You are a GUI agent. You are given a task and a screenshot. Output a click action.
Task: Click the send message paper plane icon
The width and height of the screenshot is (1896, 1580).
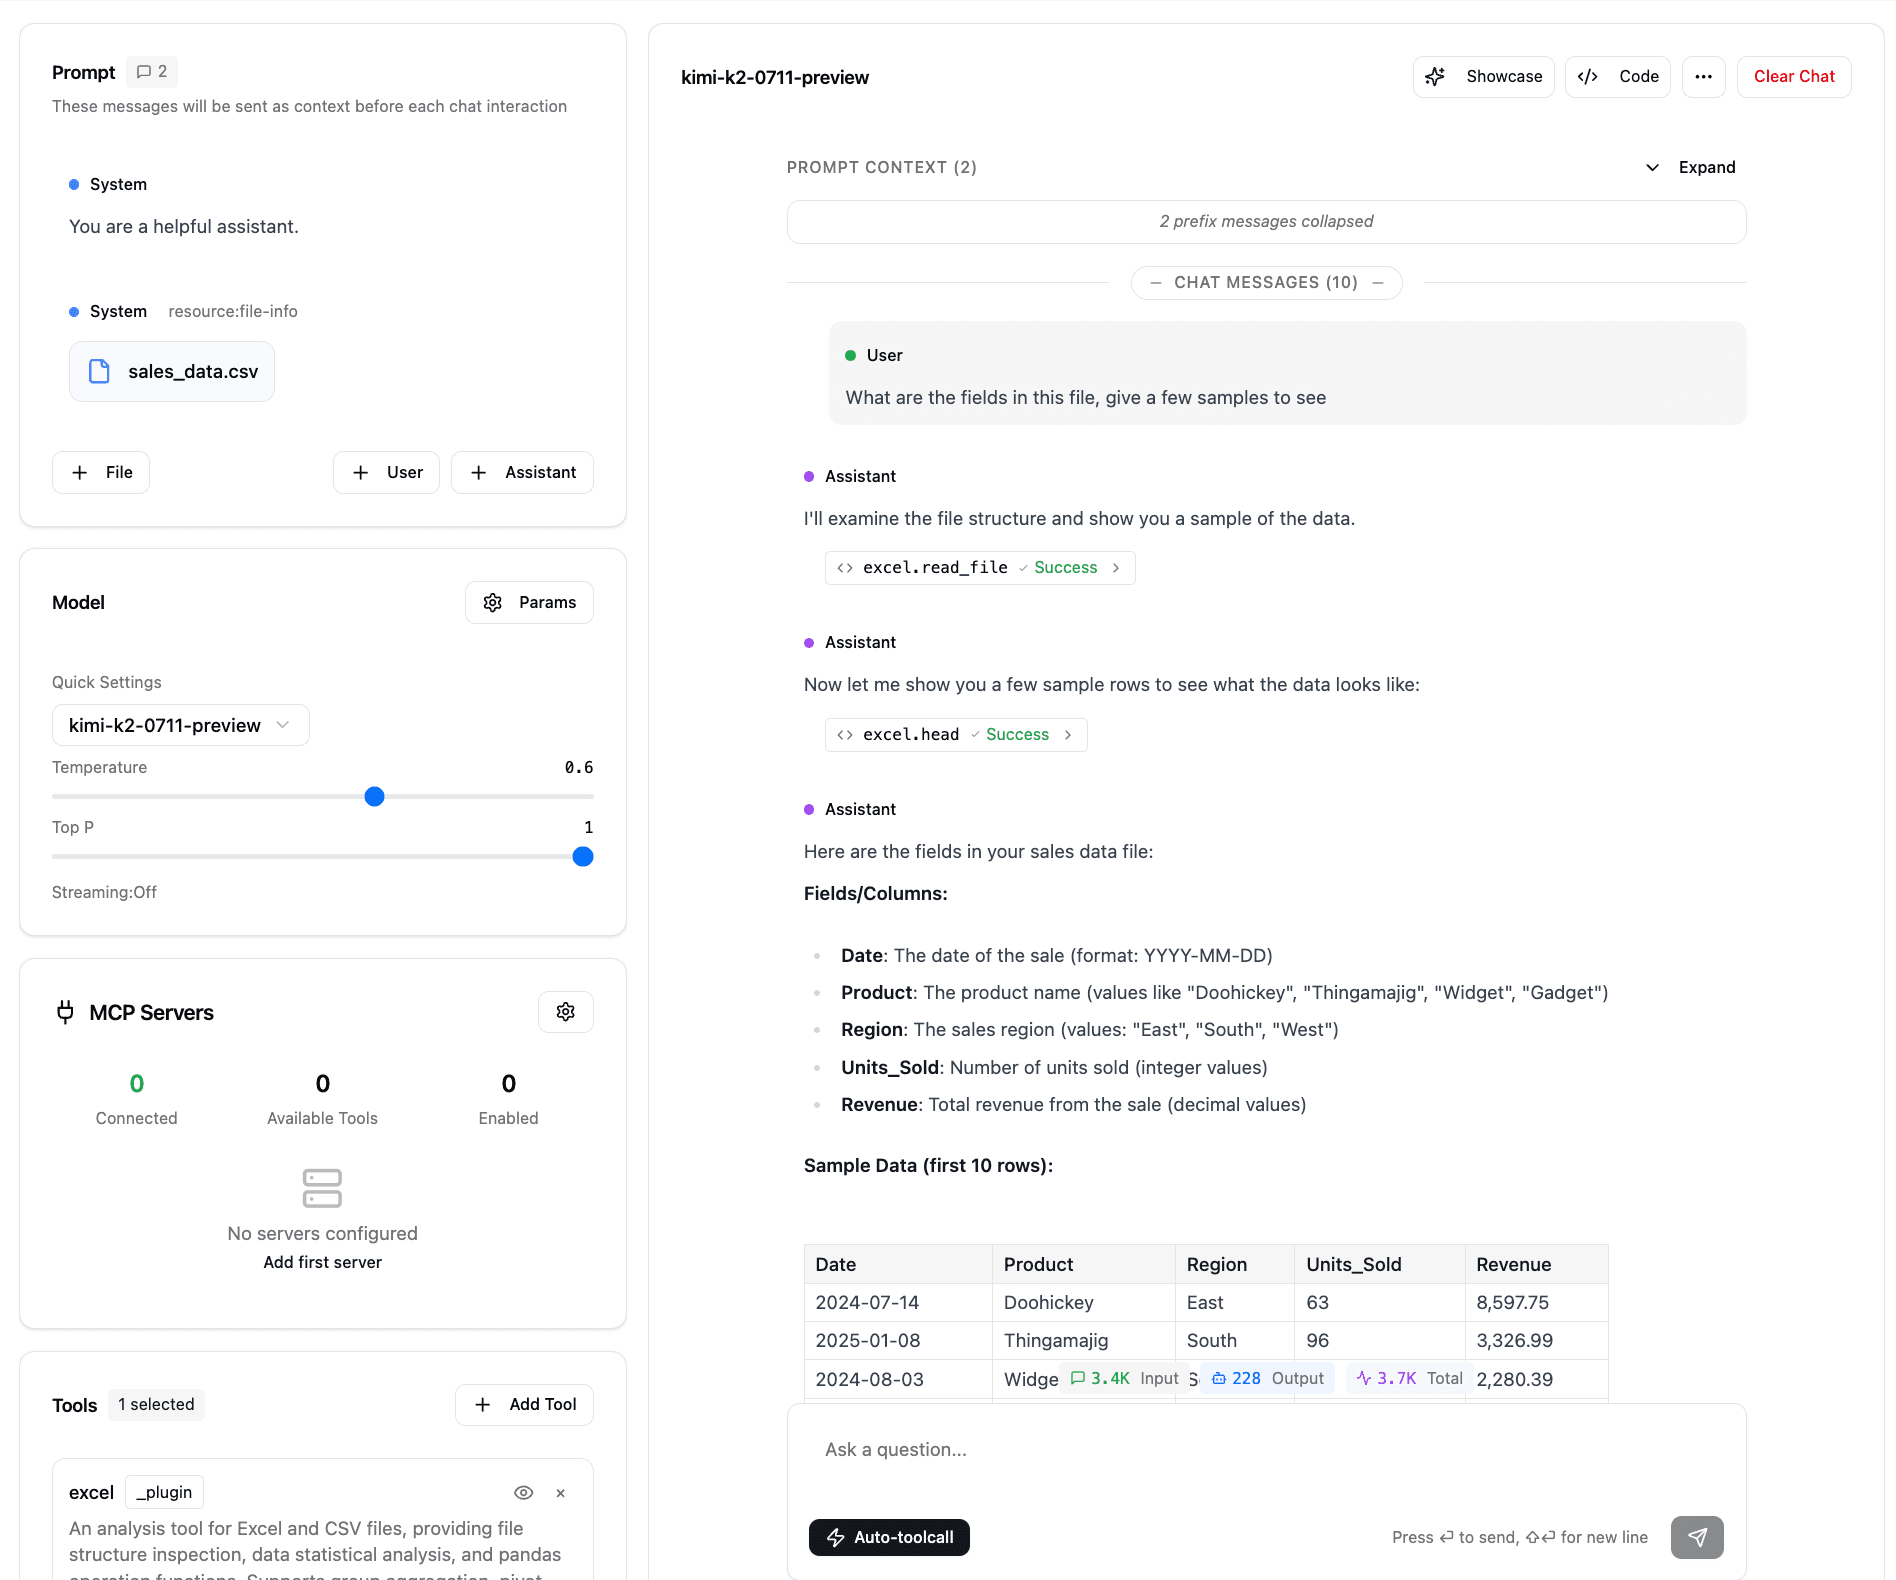click(x=1696, y=1537)
